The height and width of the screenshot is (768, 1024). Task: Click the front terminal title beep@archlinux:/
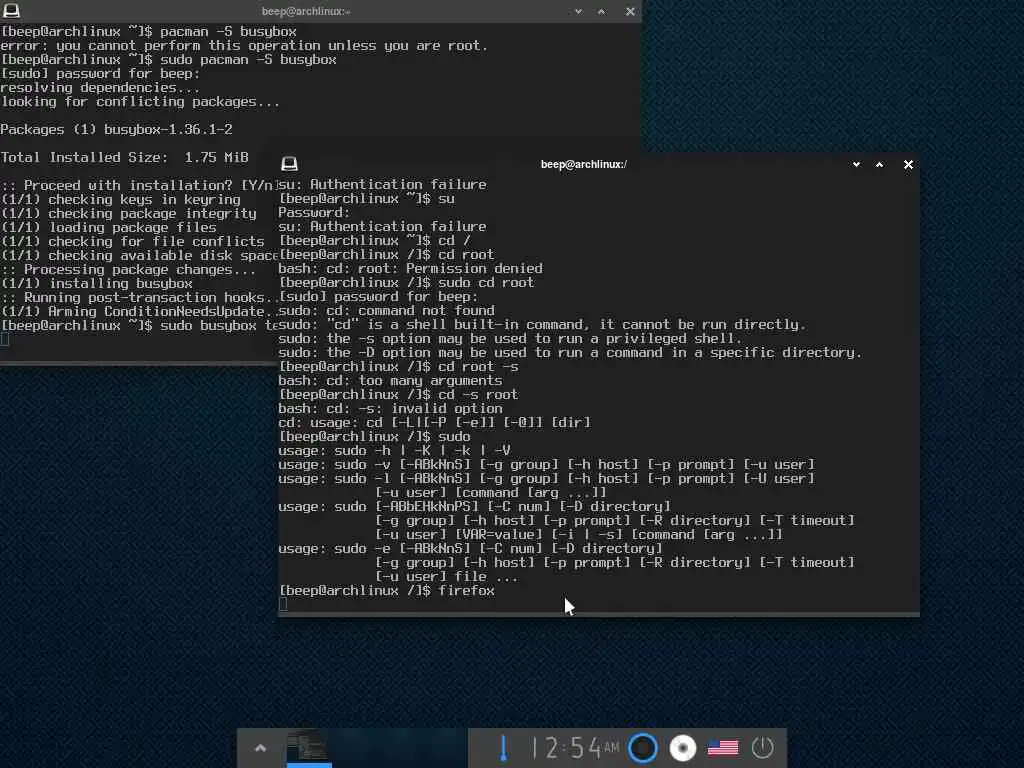pyautogui.click(x=584, y=165)
